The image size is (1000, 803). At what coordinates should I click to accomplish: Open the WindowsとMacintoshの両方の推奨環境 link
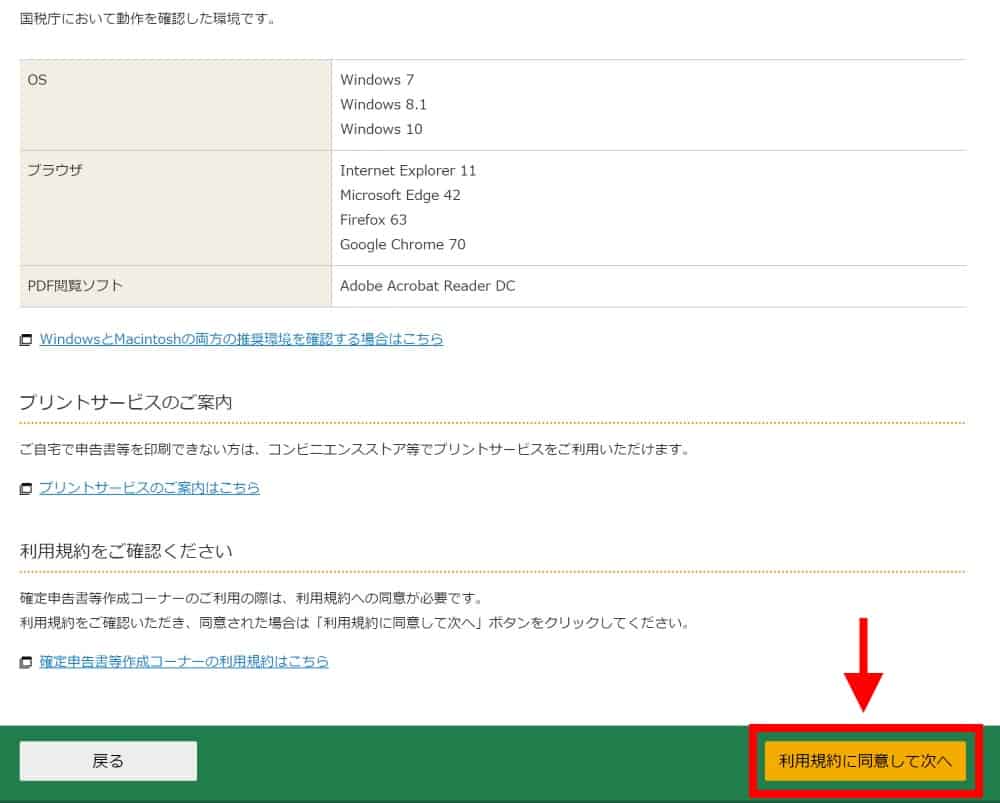tap(241, 339)
